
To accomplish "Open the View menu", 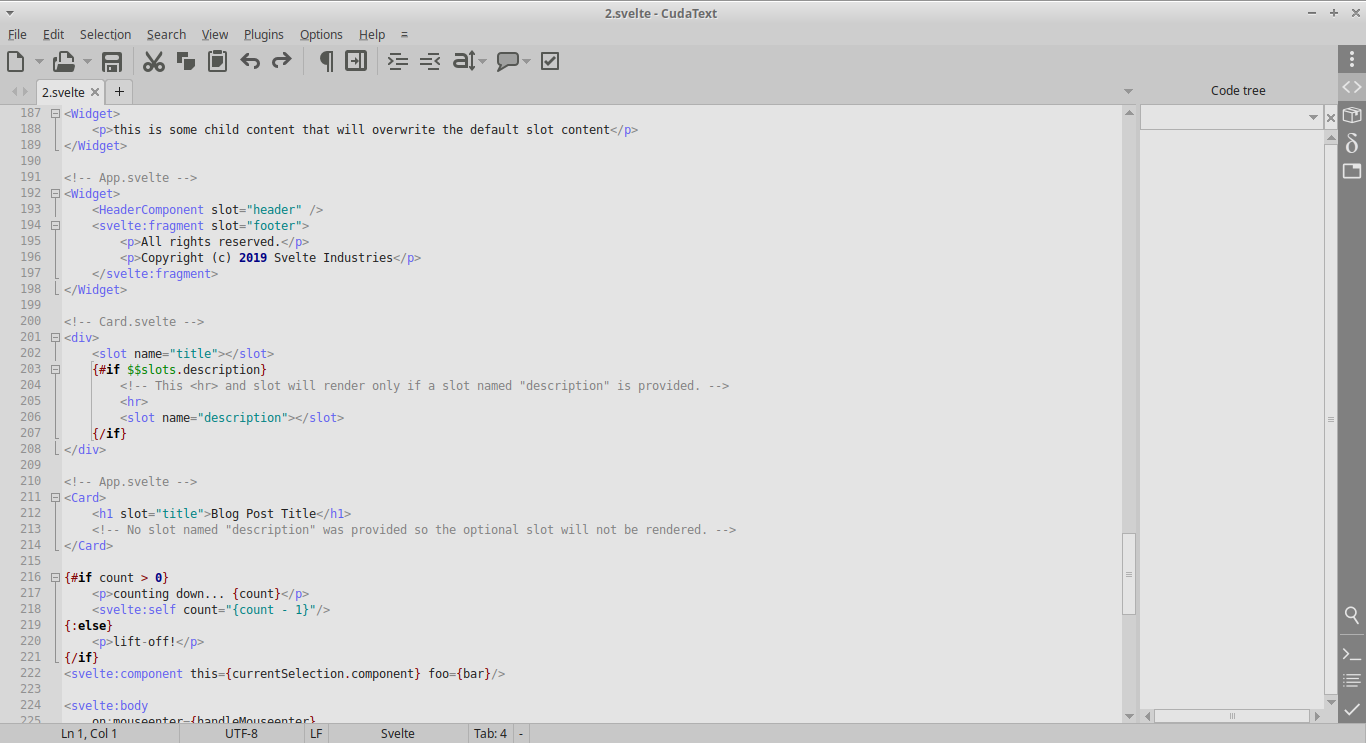I will pyautogui.click(x=215, y=34).
